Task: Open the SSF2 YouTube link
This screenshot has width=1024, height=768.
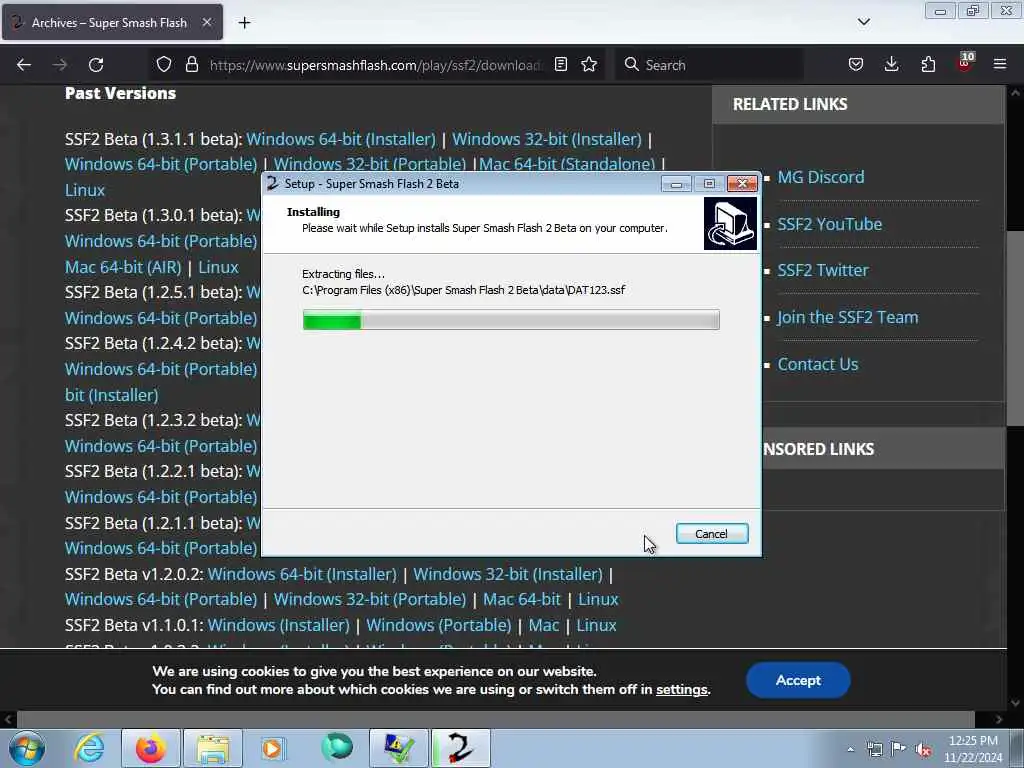Action: (829, 224)
